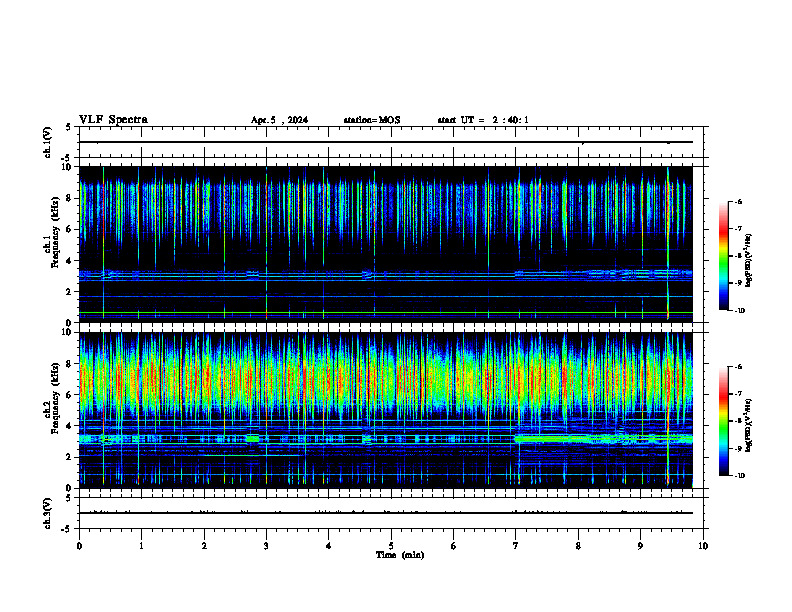Click the ch.3 waveform trace in bottom strip
Viewport: 792px width, 612px height.
(x=386, y=513)
